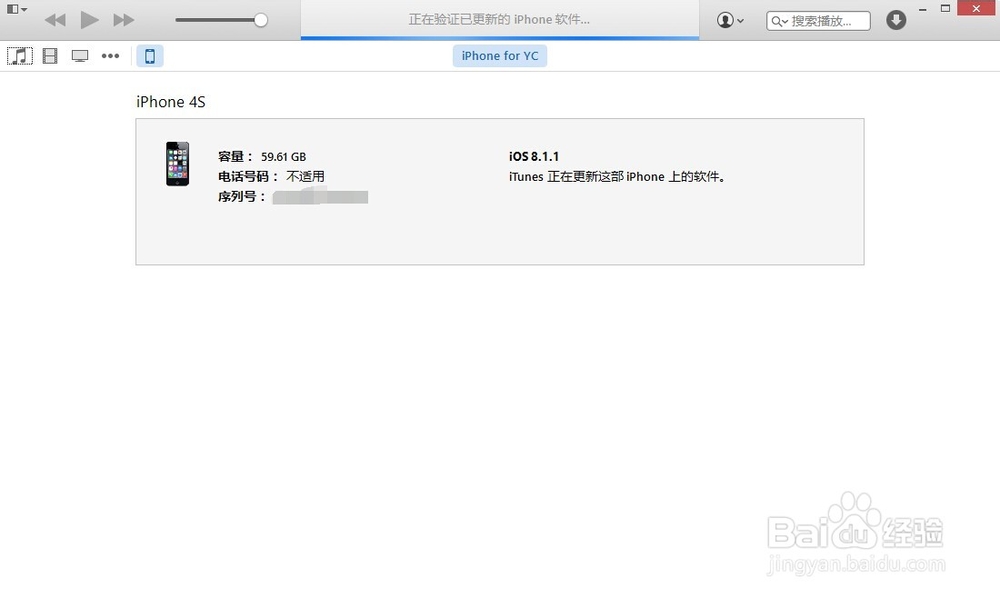
Task: Click the Play button
Action: click(x=89, y=20)
